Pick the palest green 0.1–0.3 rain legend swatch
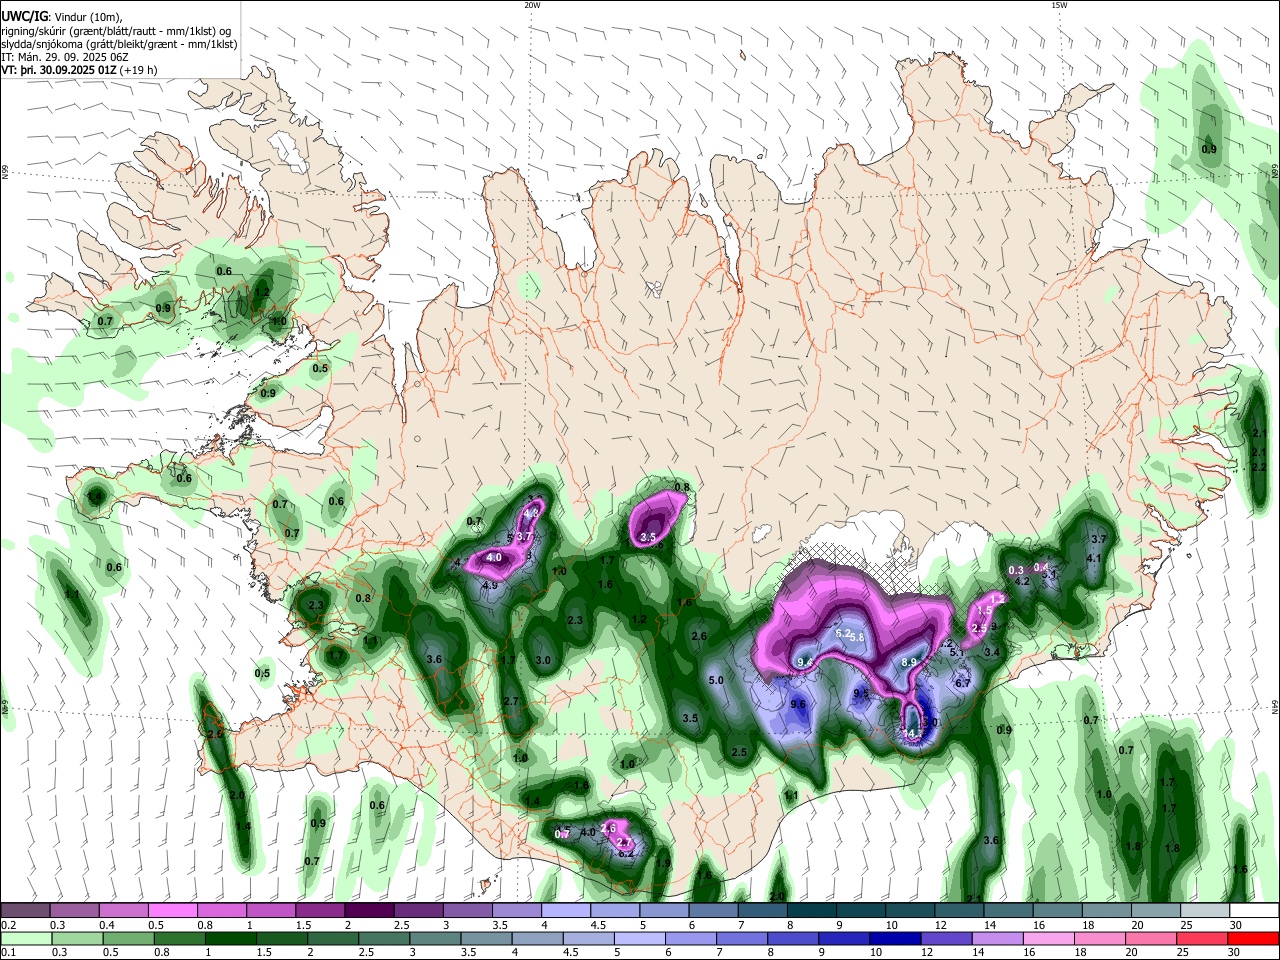This screenshot has height=960, width=1280. tap(25, 938)
